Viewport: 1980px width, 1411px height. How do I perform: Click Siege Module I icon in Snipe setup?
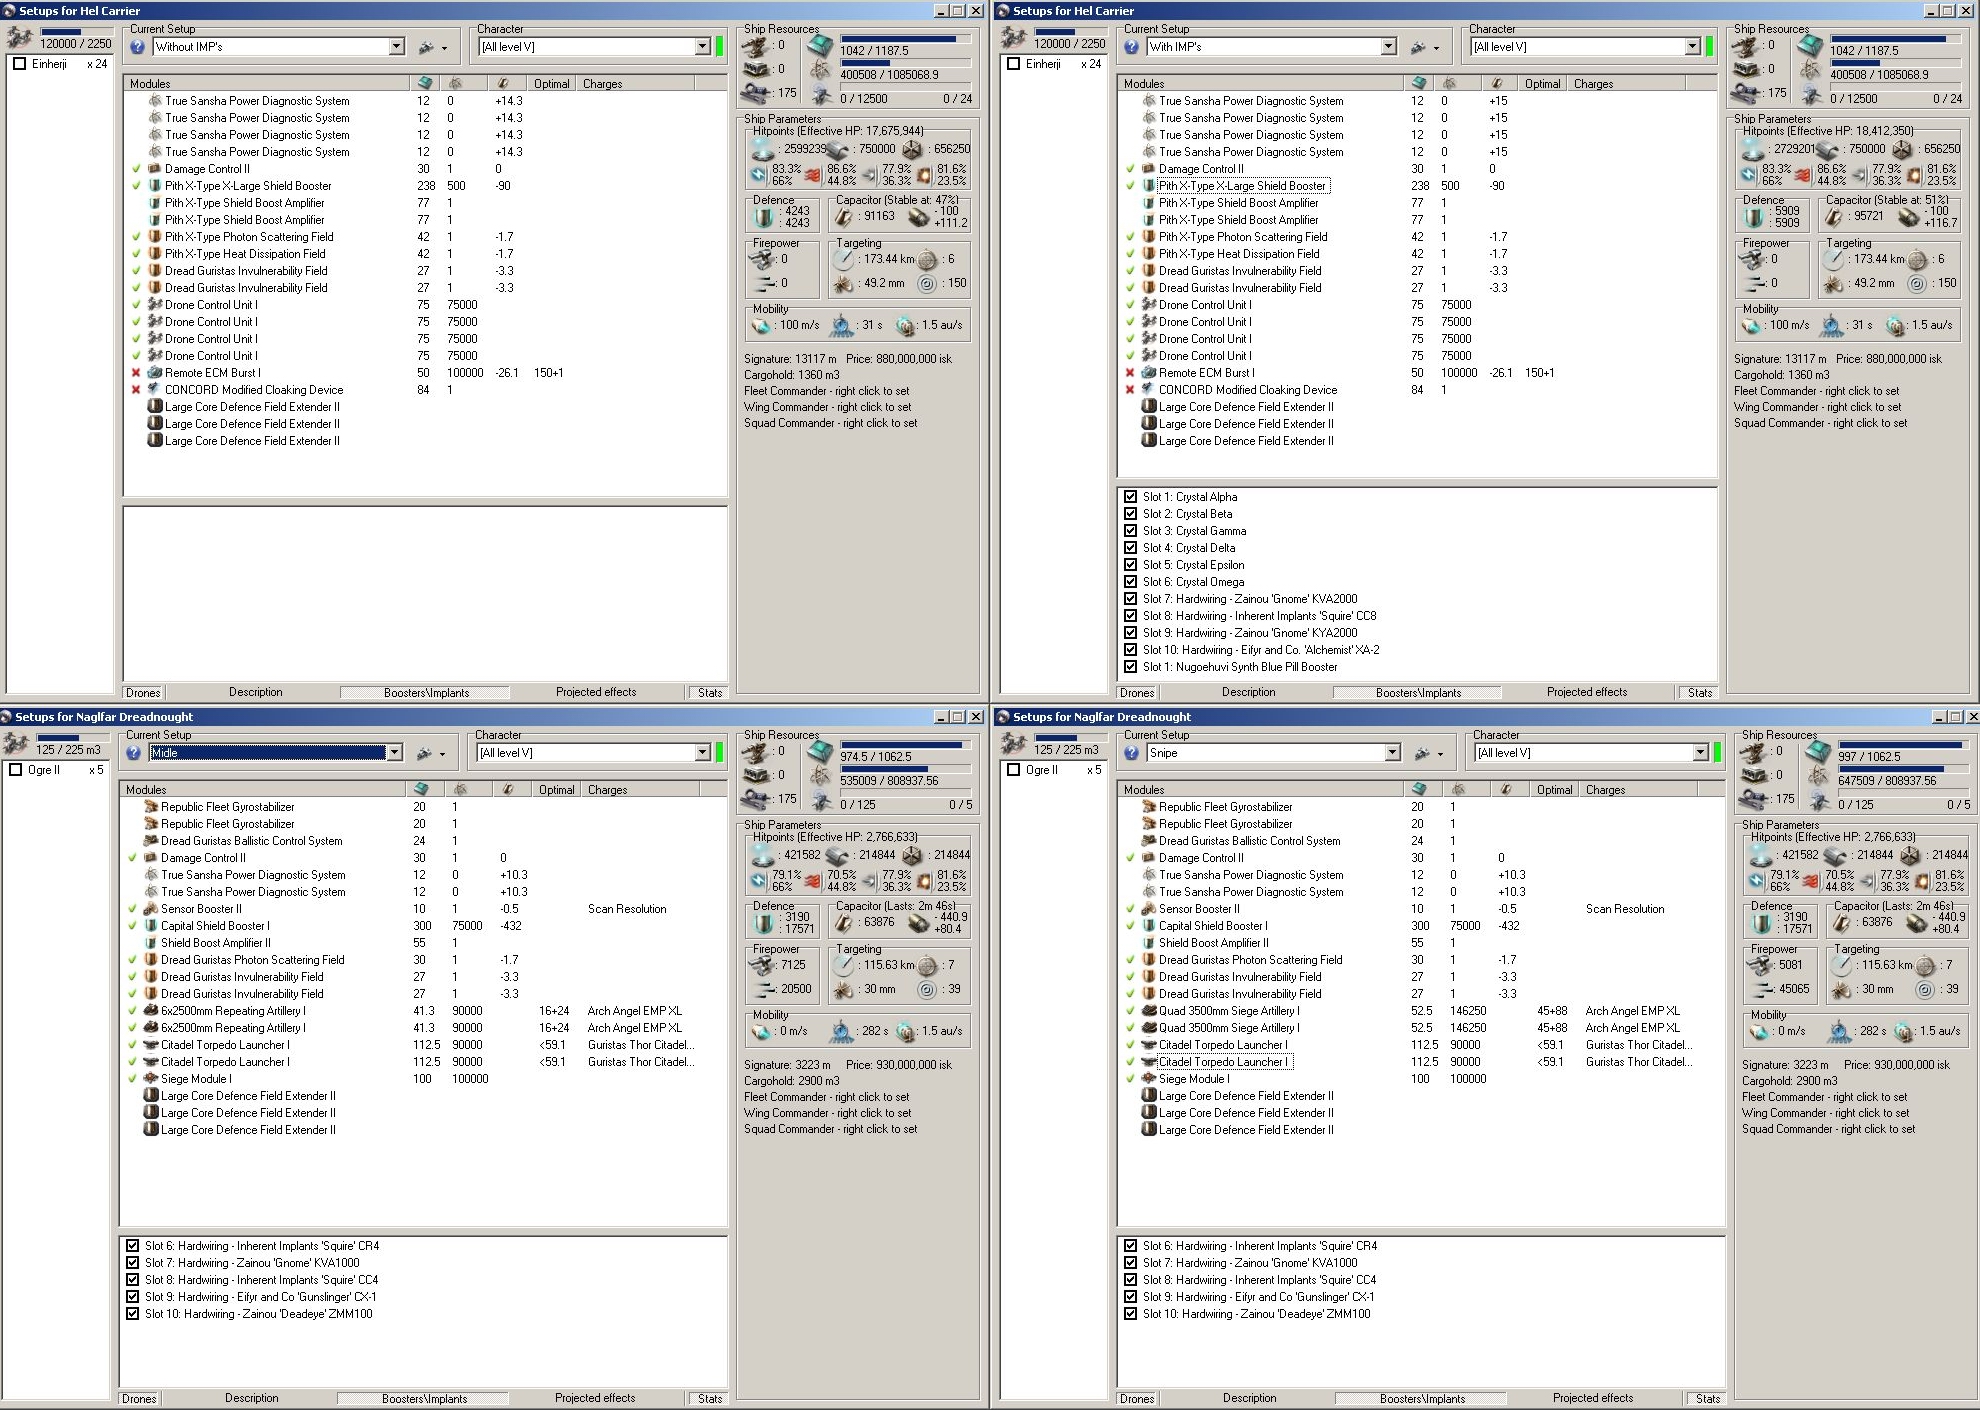1150,1079
